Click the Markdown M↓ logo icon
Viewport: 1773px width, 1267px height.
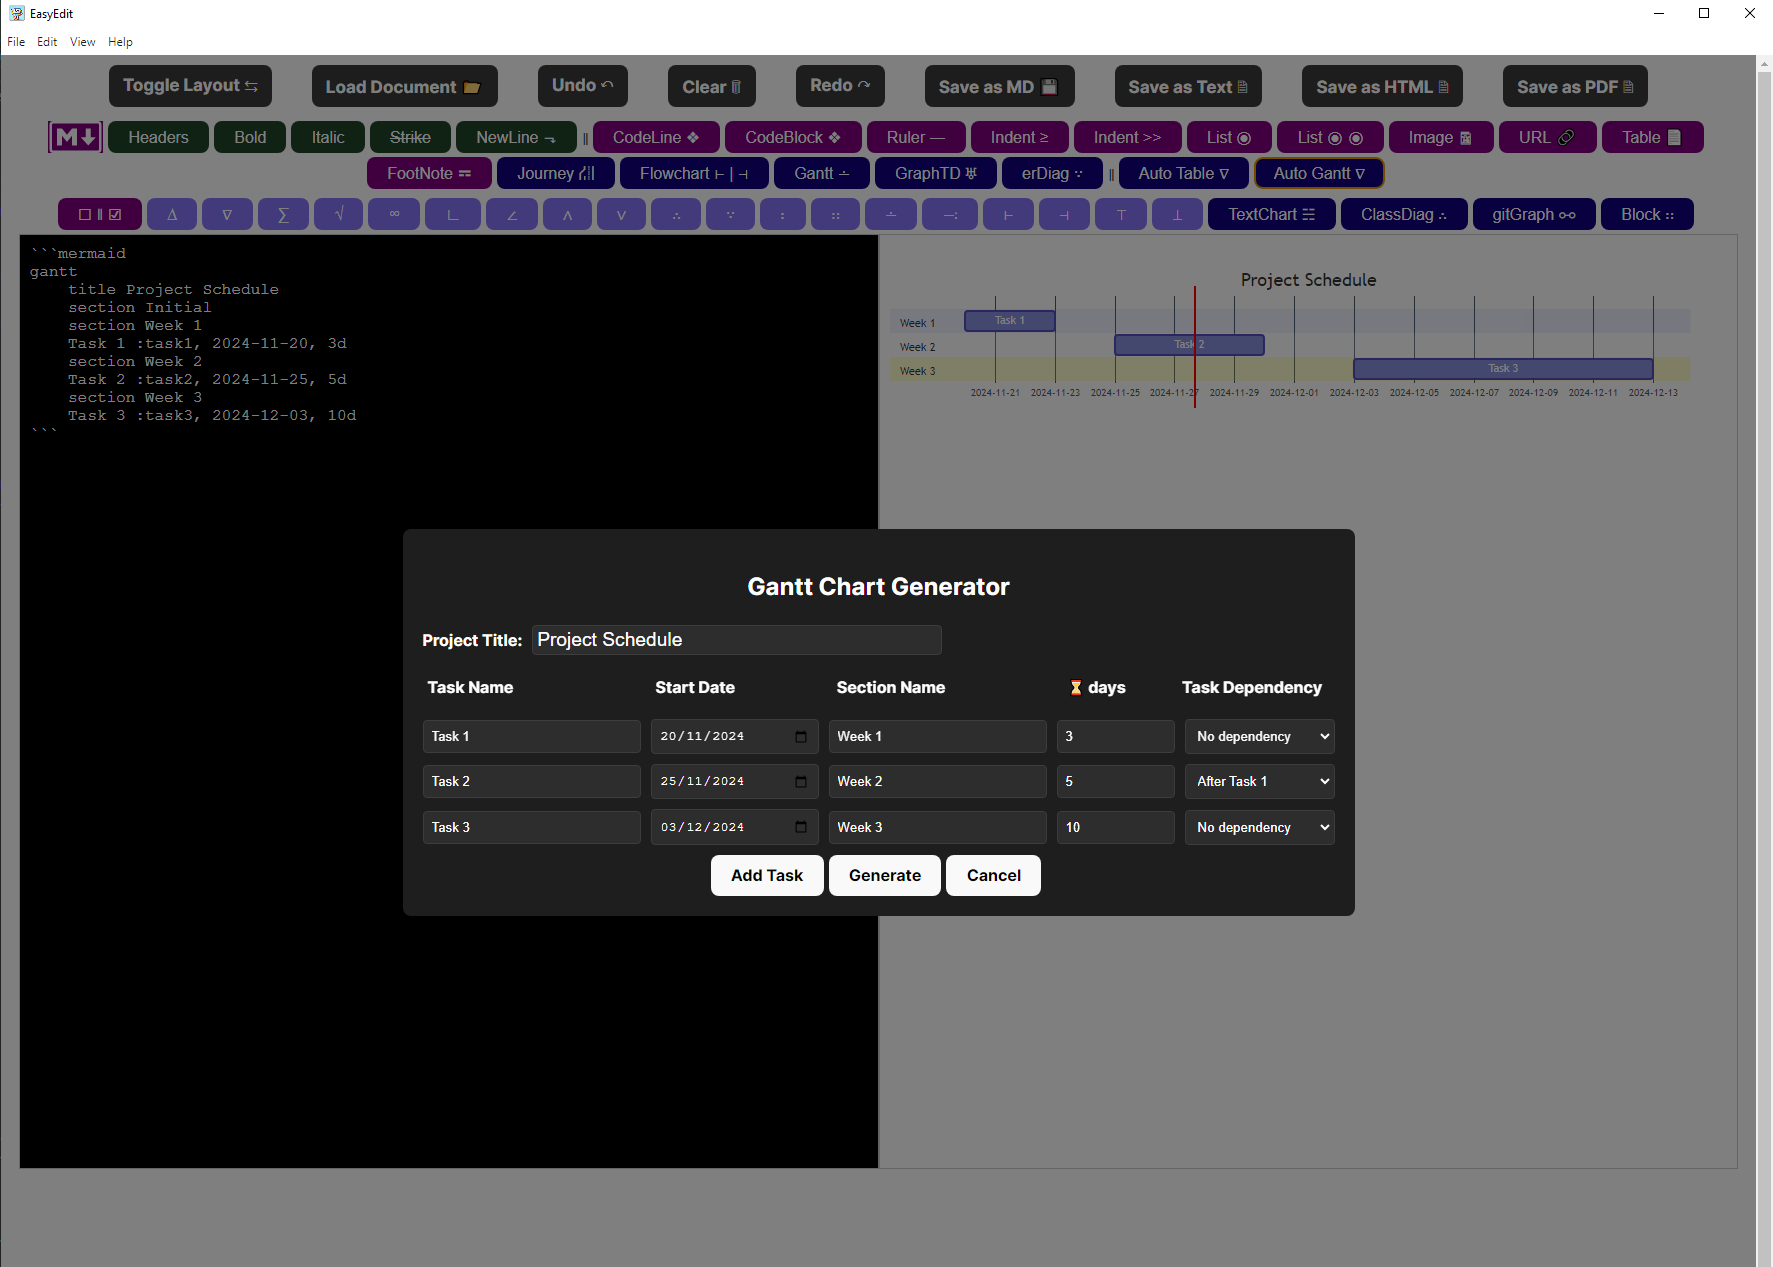coord(75,137)
